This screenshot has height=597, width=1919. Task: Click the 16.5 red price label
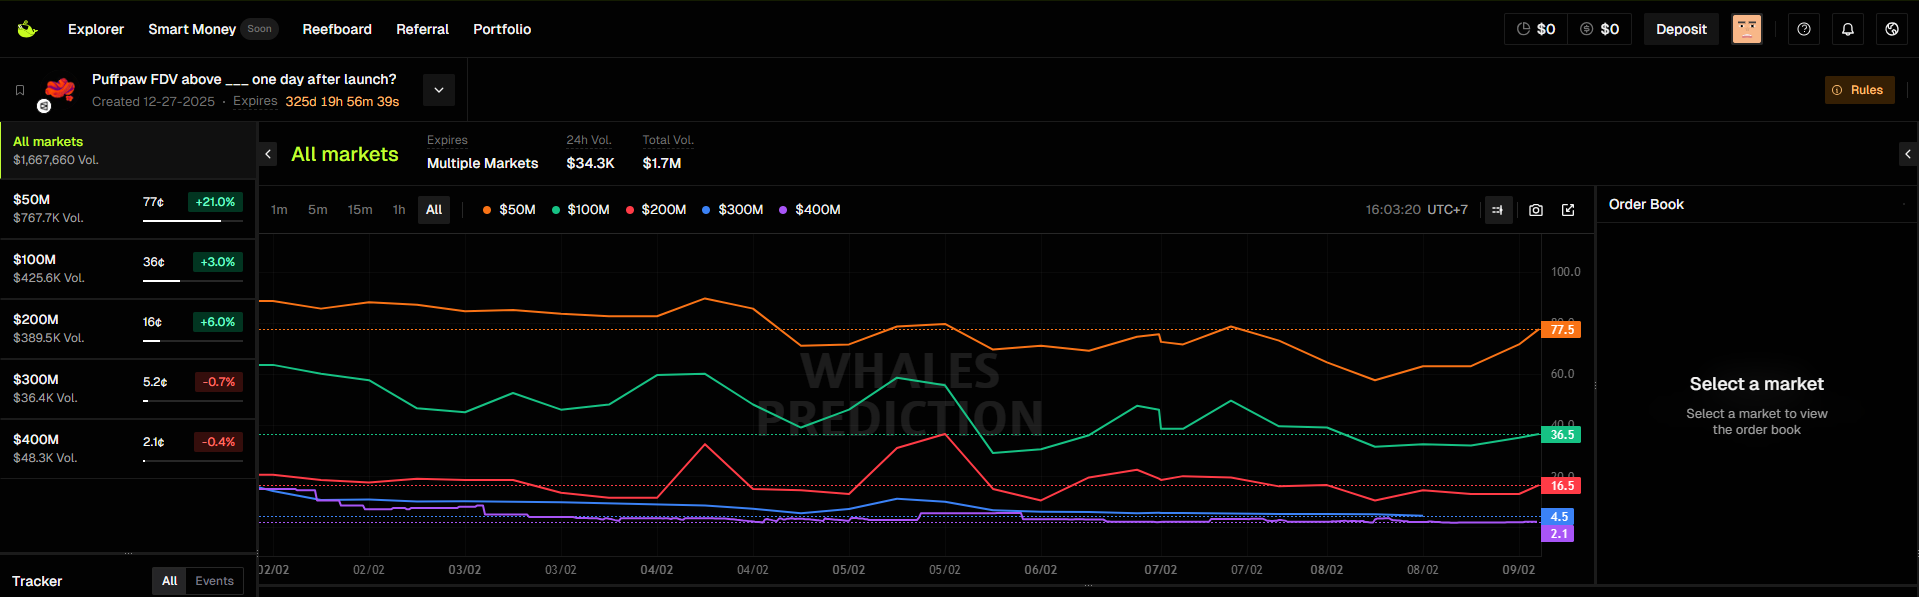click(x=1562, y=486)
